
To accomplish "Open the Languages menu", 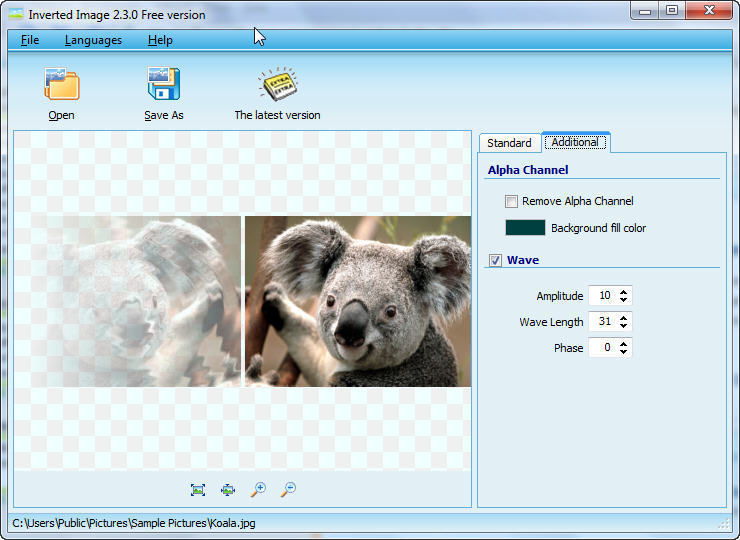I will tap(93, 40).
